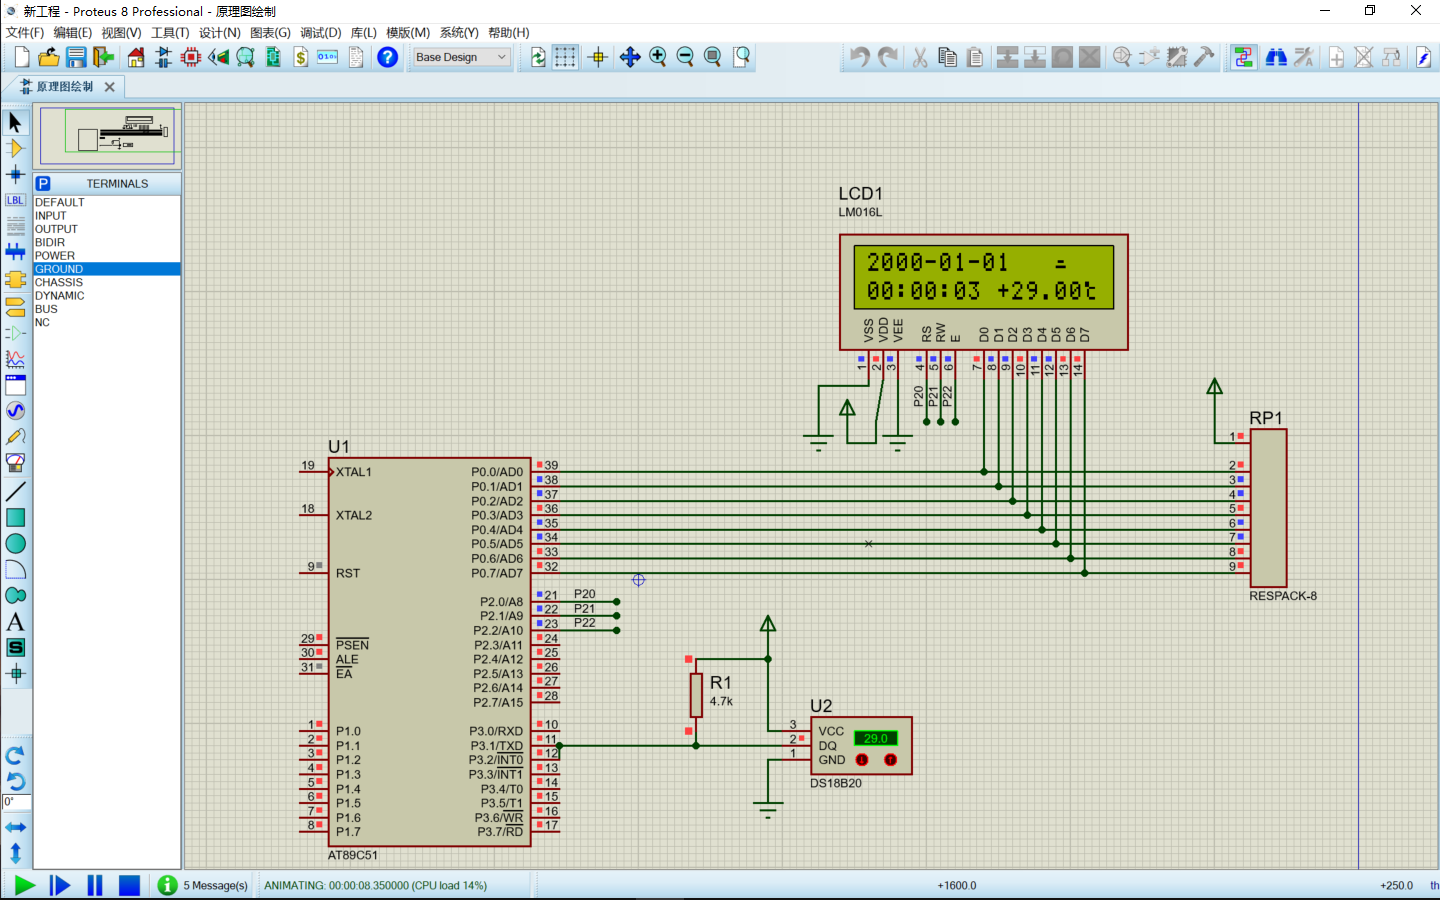Select the 2D Graphics Text tool
The width and height of the screenshot is (1440, 900).
(x=15, y=621)
